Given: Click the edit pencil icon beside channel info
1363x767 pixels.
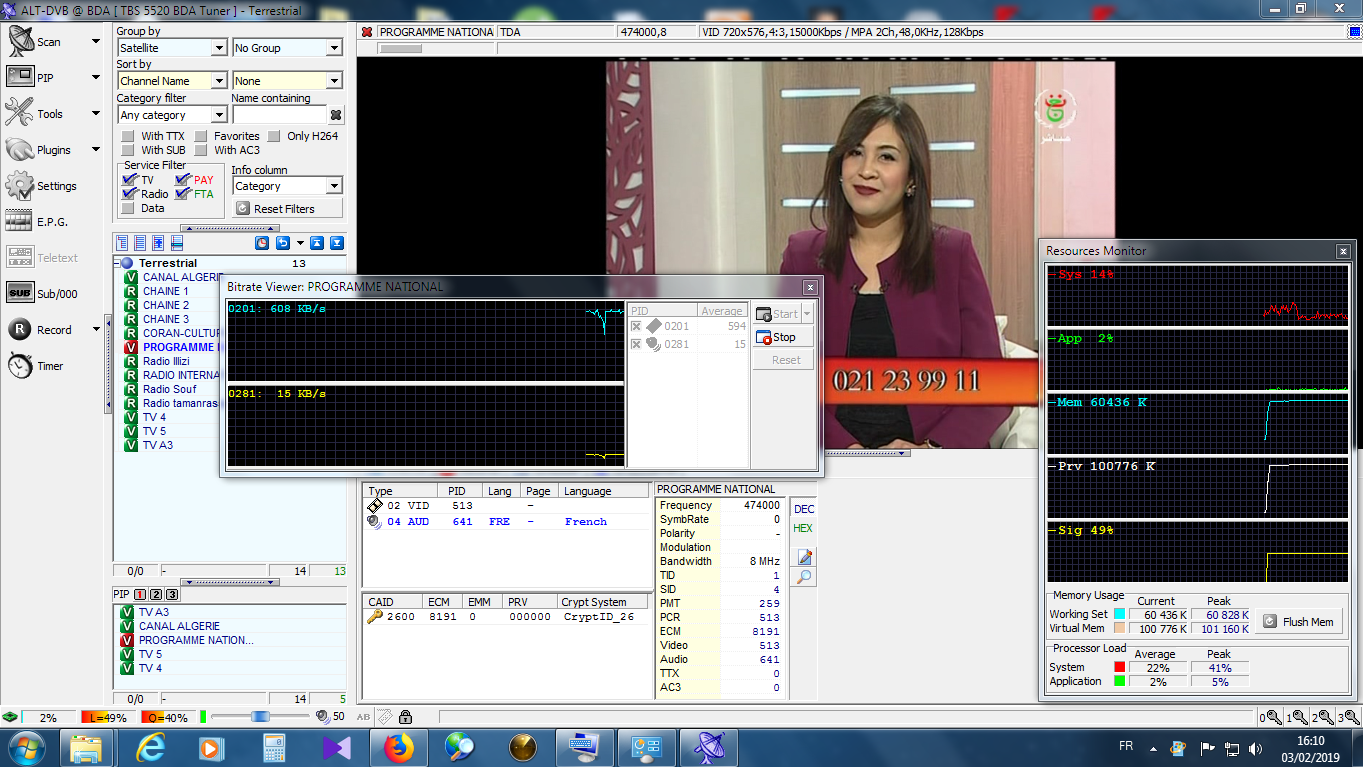Looking at the screenshot, I should [x=804, y=557].
